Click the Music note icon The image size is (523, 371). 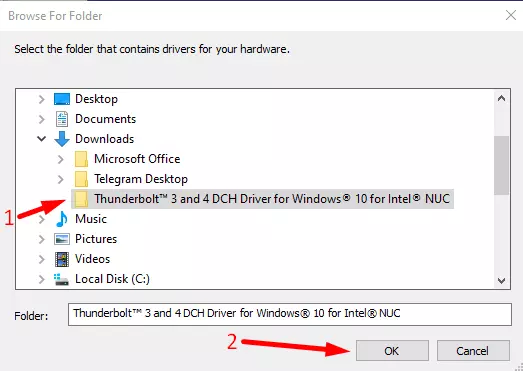pos(62,219)
